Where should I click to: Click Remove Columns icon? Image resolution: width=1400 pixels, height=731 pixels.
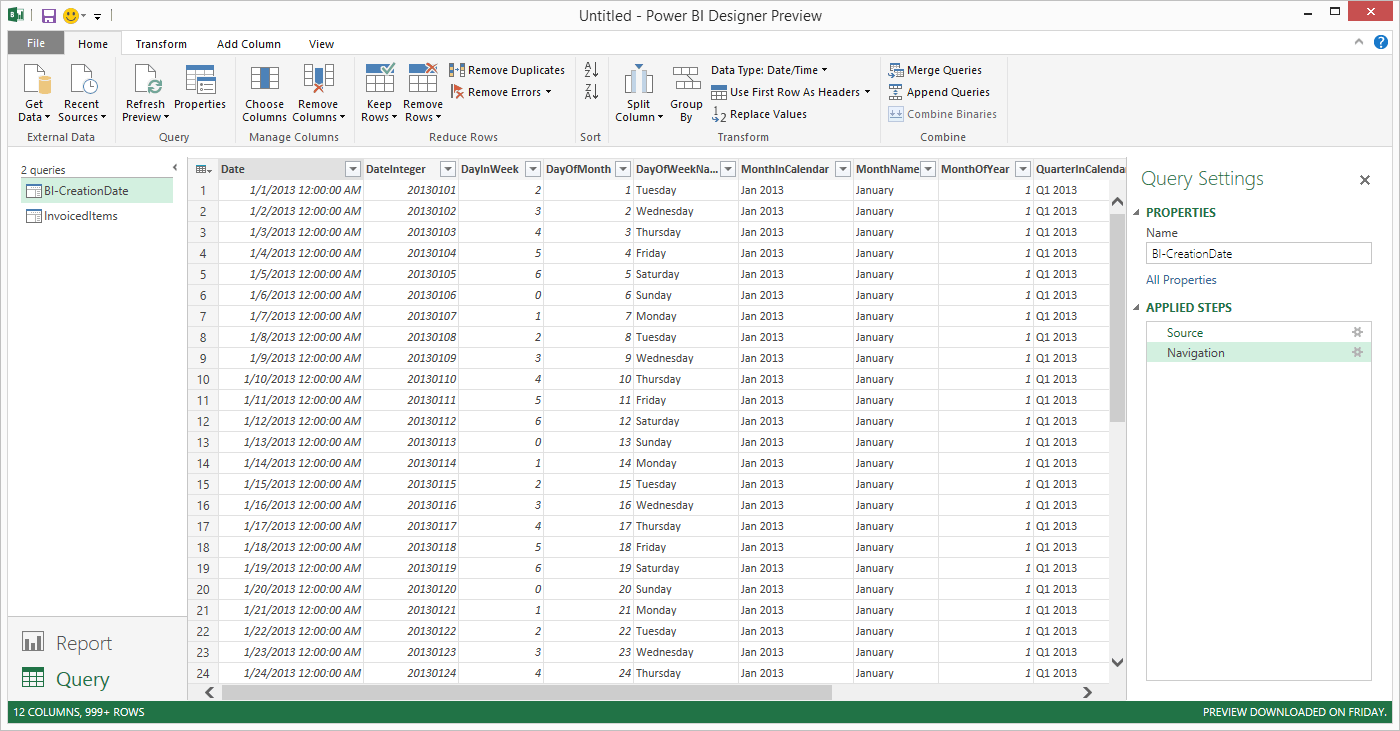[x=318, y=80]
